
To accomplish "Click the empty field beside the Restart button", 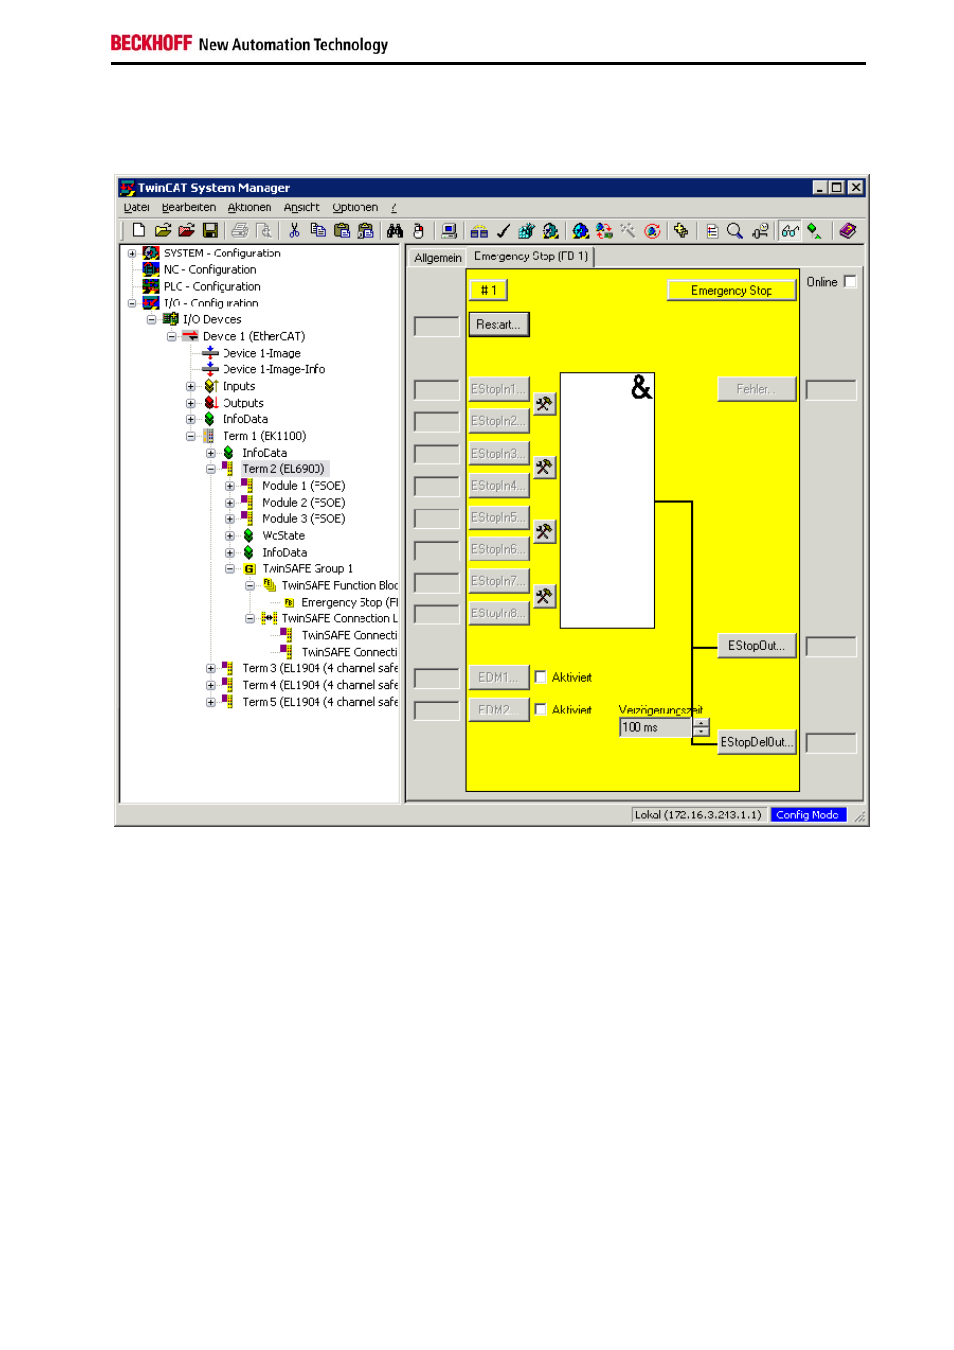I will 436,325.
